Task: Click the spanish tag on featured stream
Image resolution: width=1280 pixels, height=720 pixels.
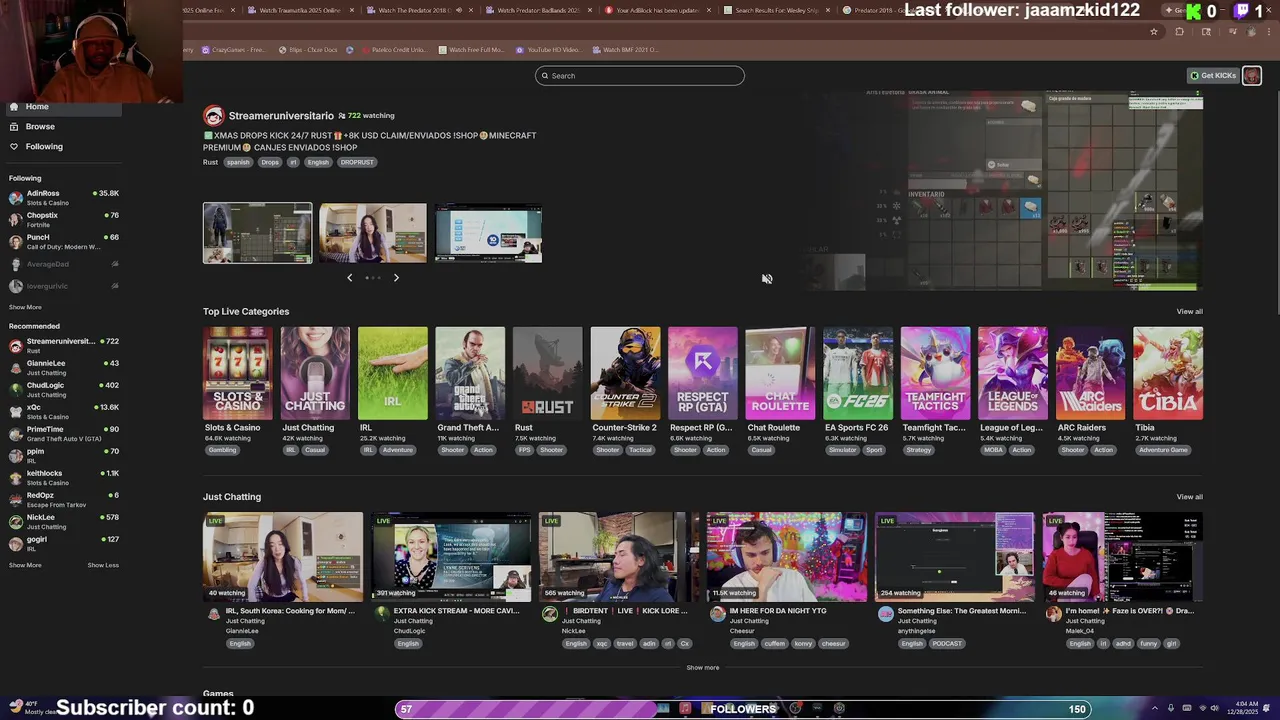Action: tap(238, 162)
